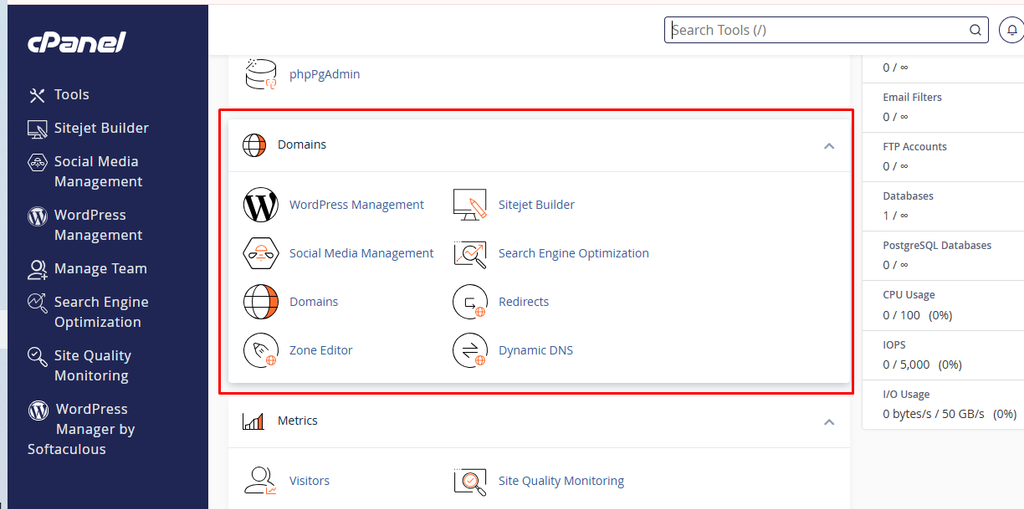Click the Zone Editor icon

tap(261, 350)
